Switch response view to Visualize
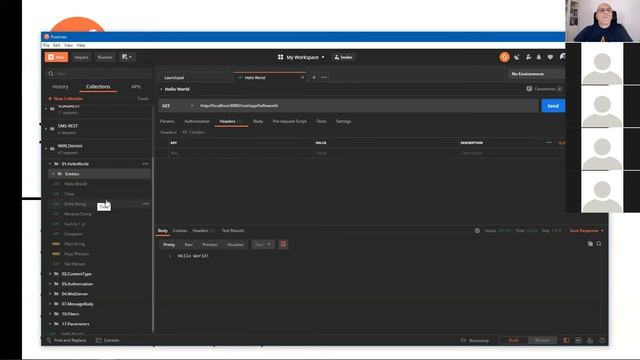Screen dimensions: 640x360 [x=235, y=244]
